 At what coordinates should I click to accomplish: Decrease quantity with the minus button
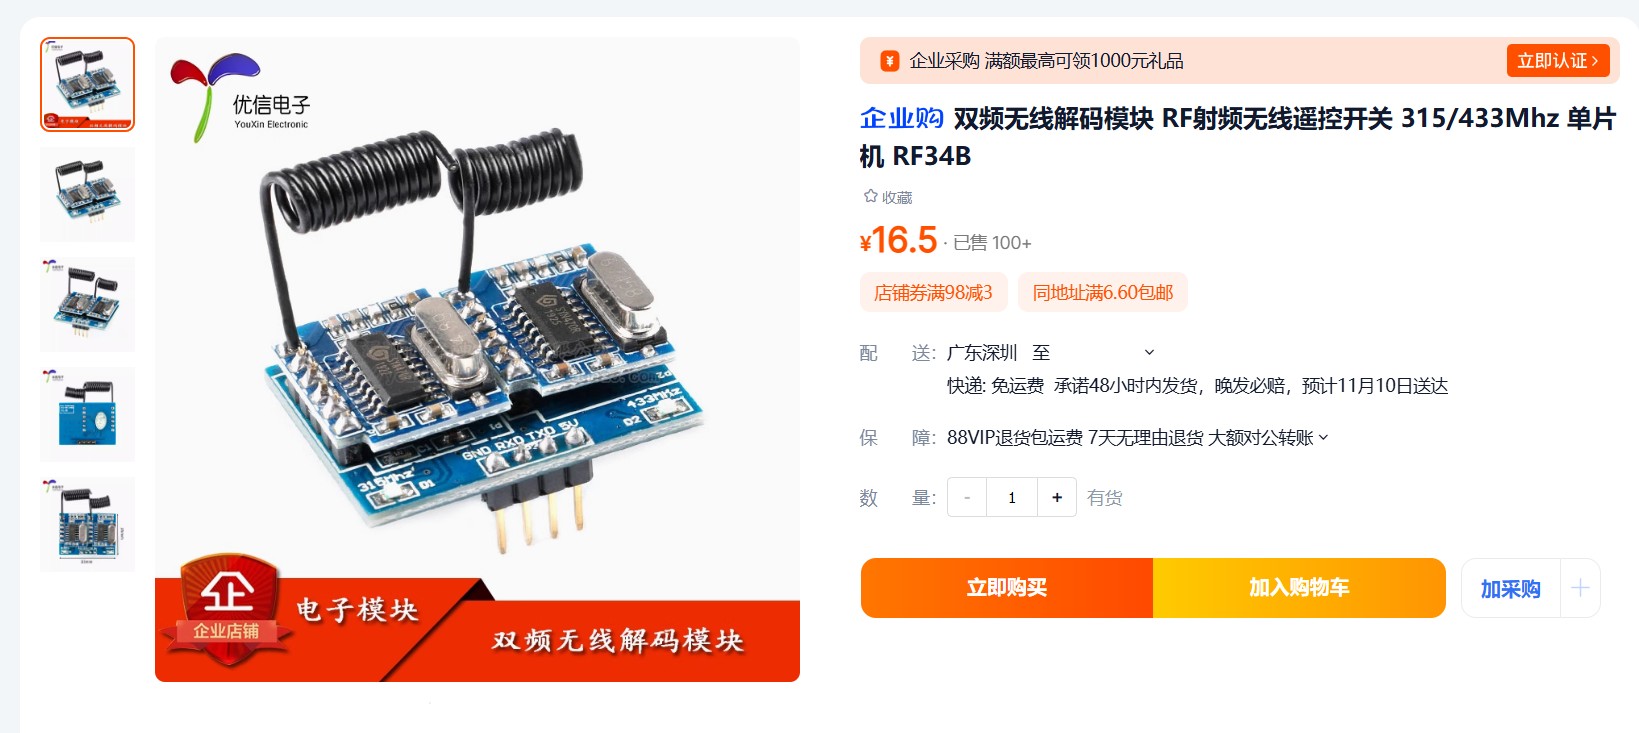967,497
